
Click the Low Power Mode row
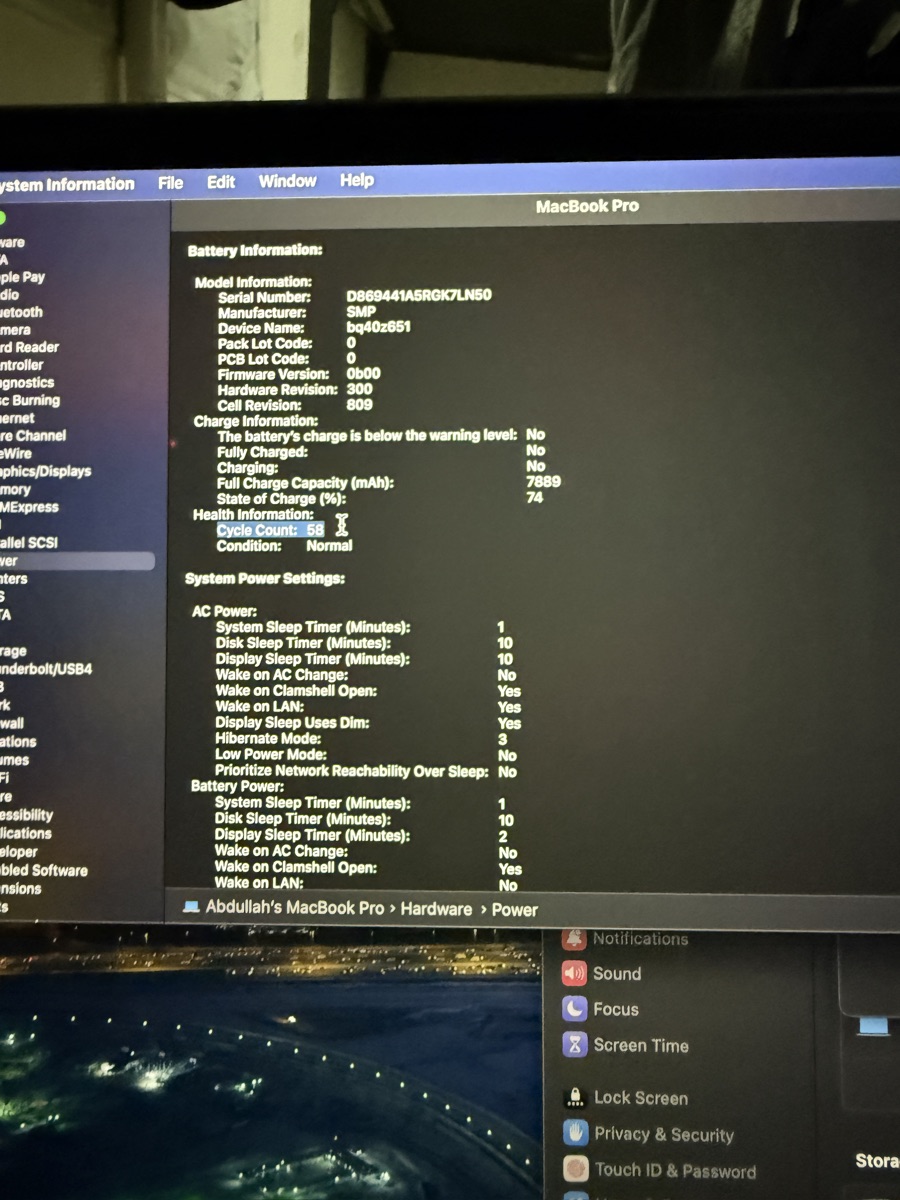pos(366,755)
